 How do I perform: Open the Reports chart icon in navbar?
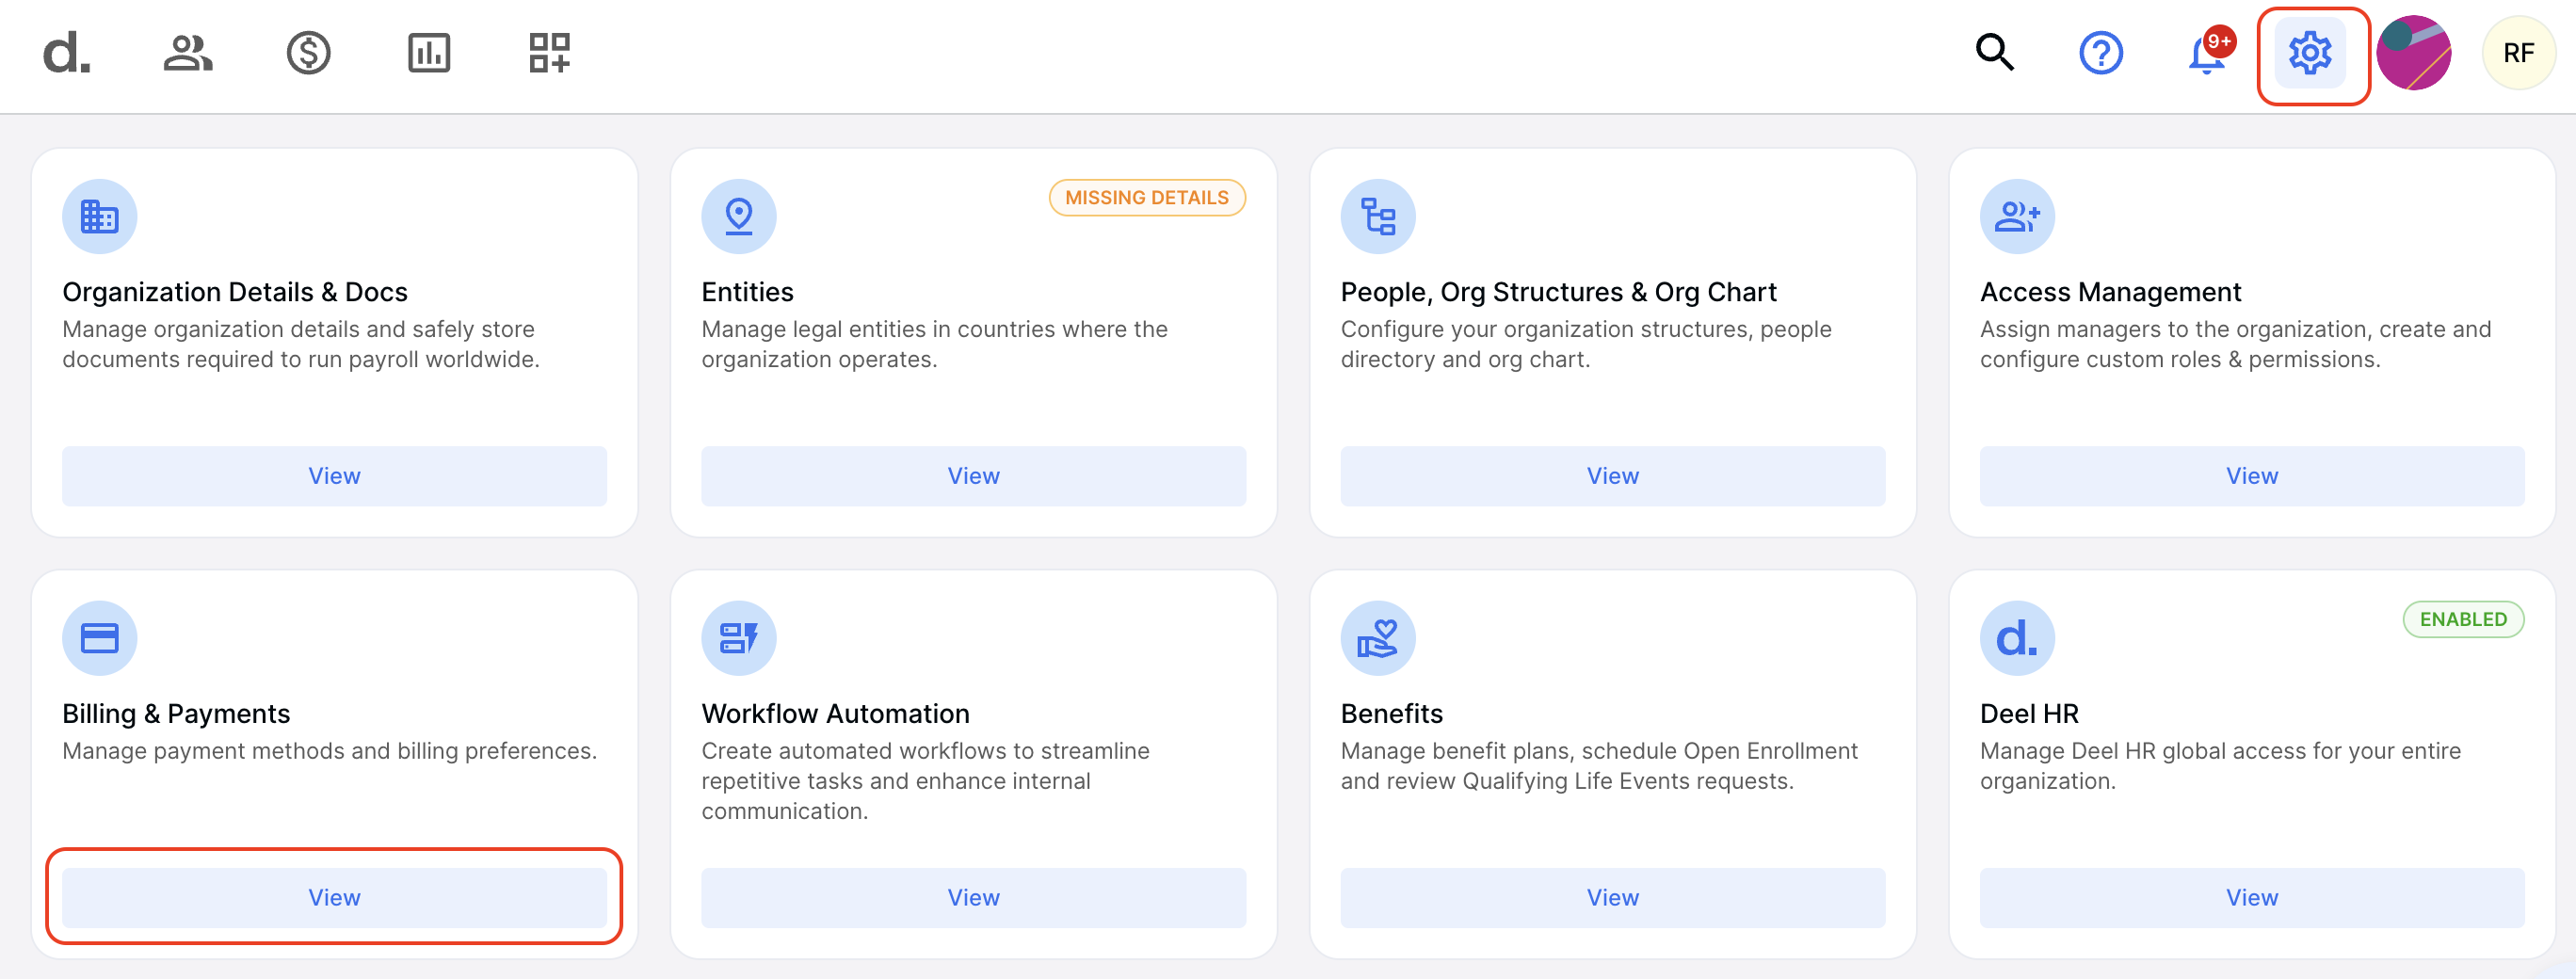point(429,53)
